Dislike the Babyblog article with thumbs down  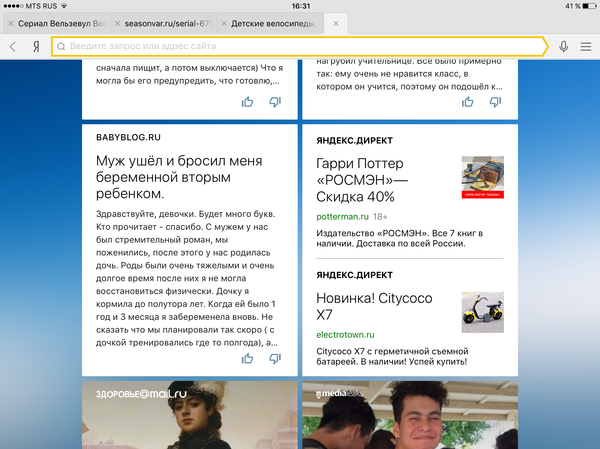pos(275,357)
